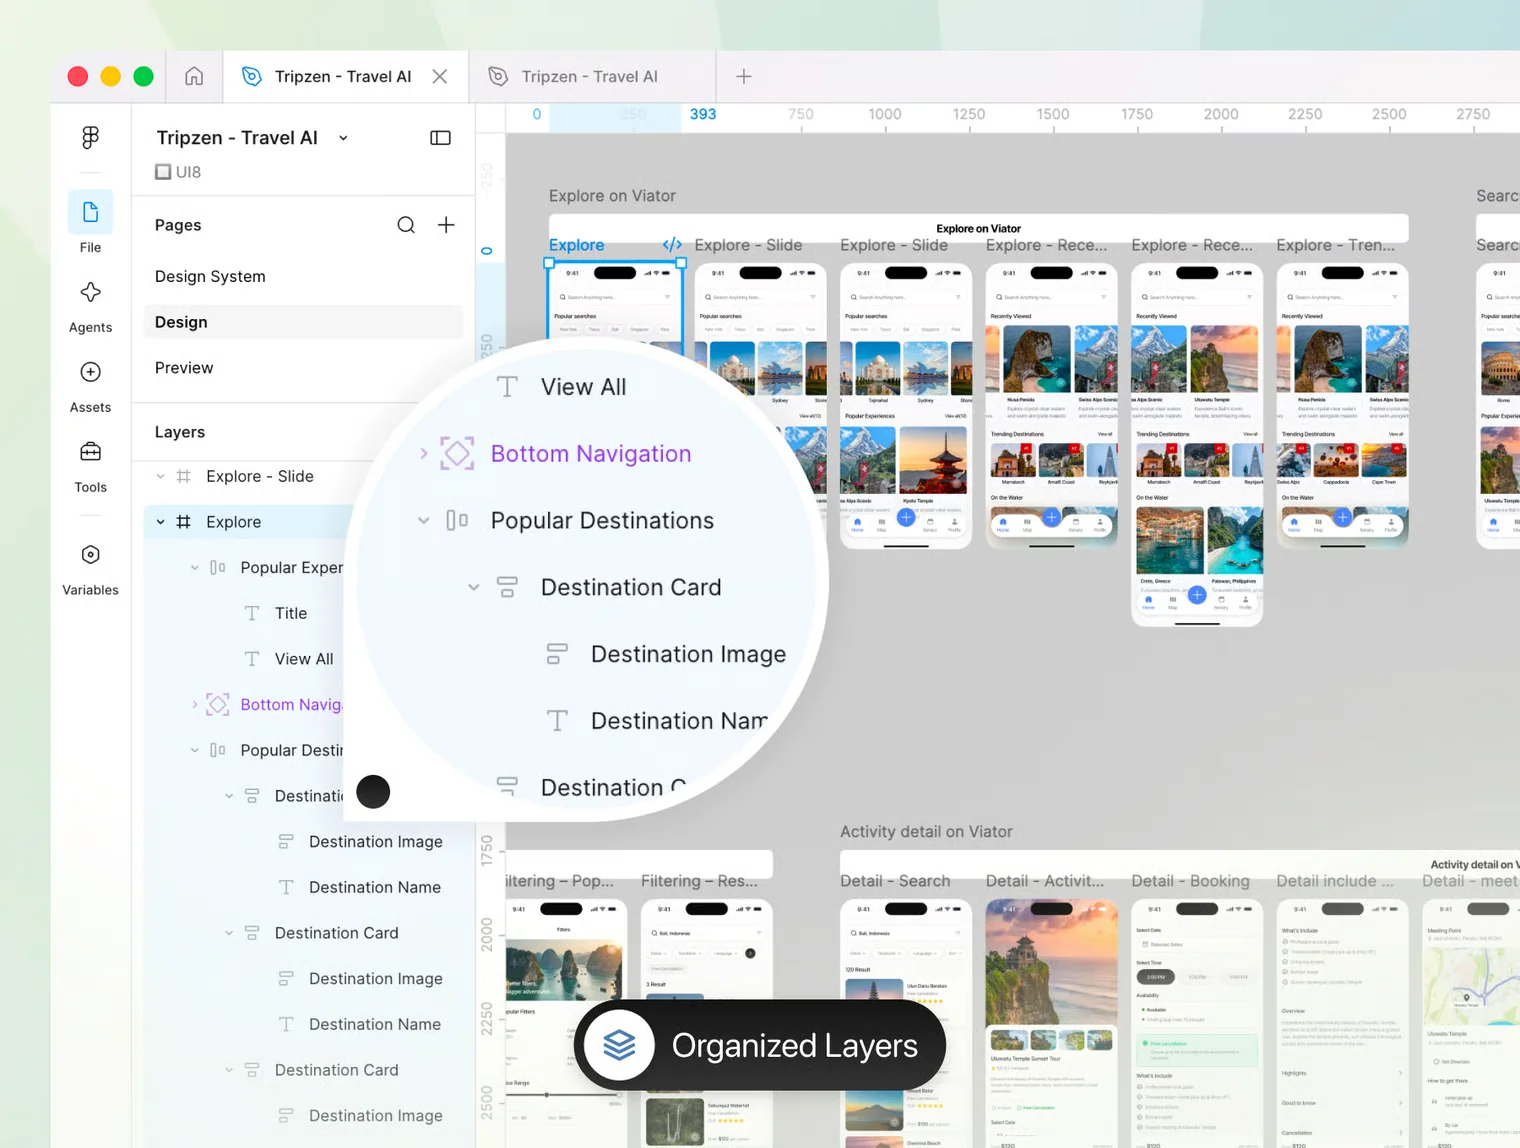Open the Figma main menu logo
This screenshot has width=1520, height=1148.
[x=90, y=137]
